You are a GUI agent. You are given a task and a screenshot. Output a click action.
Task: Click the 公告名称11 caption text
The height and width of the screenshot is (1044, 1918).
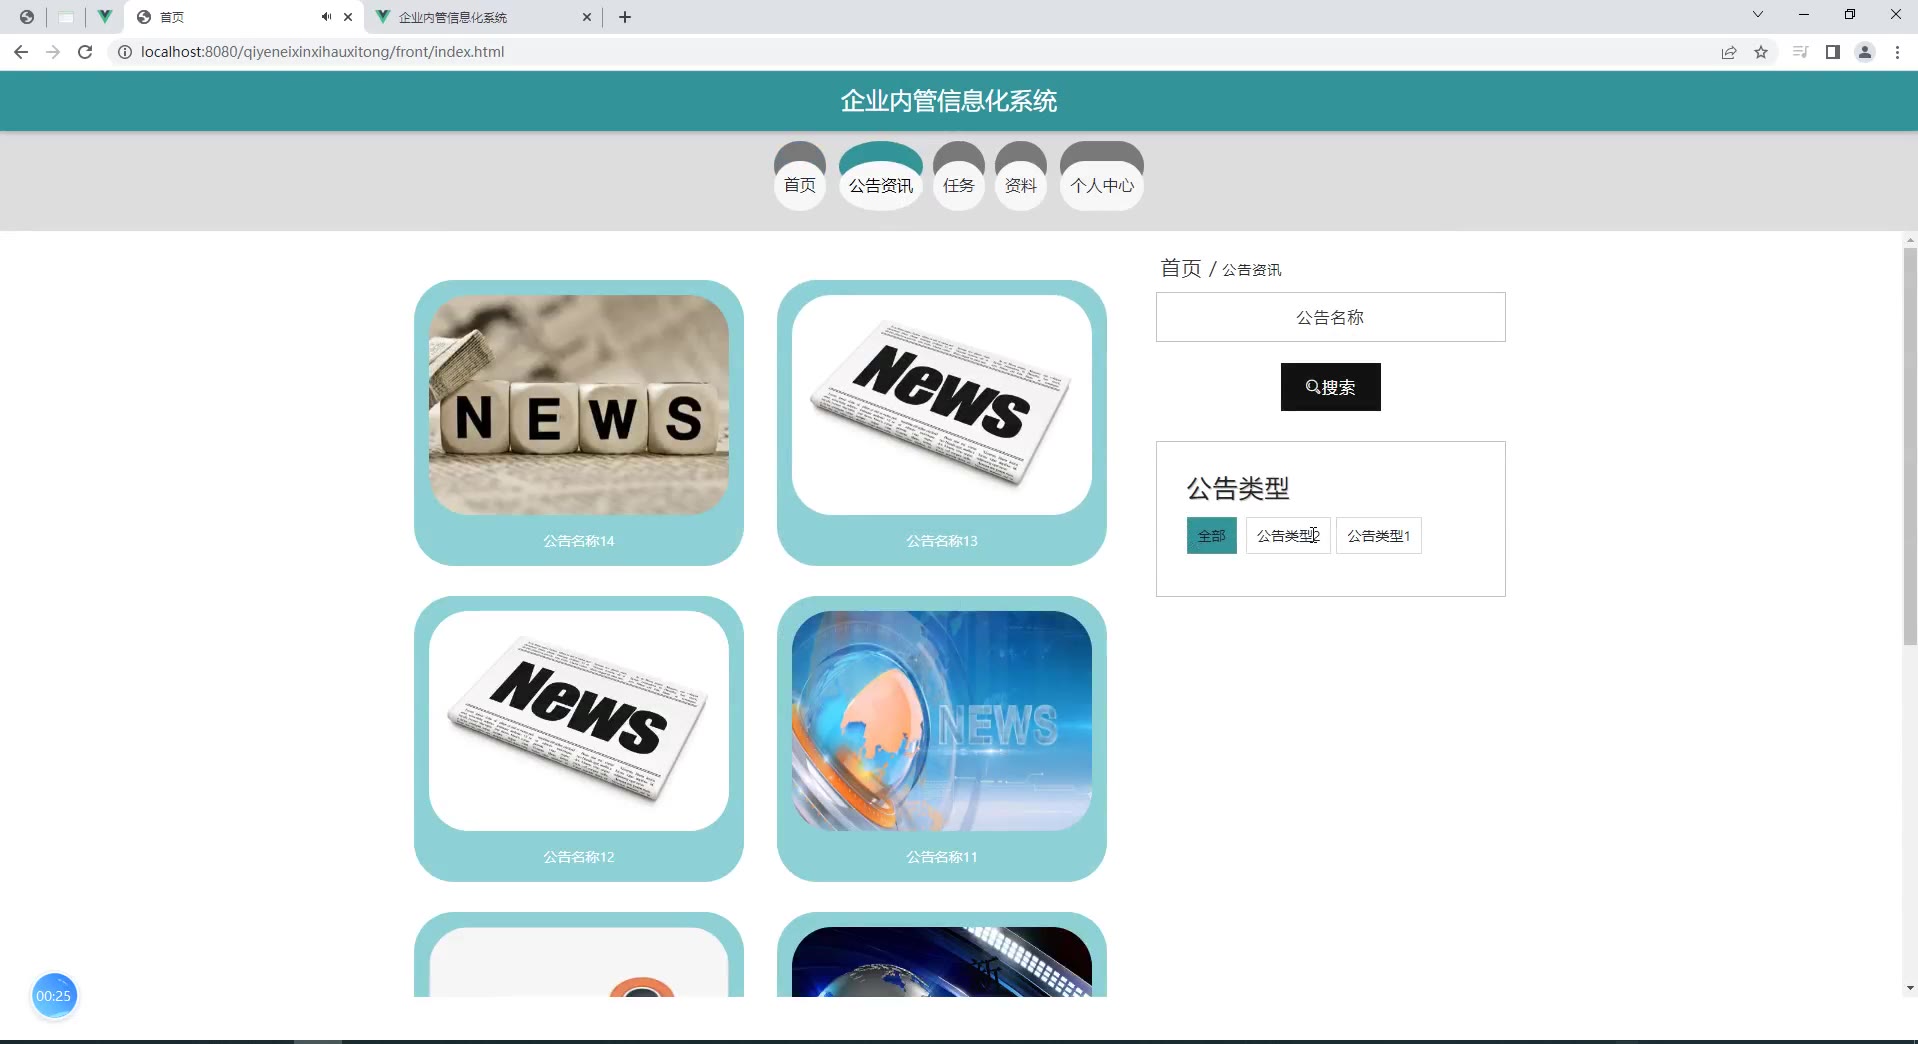[942, 857]
